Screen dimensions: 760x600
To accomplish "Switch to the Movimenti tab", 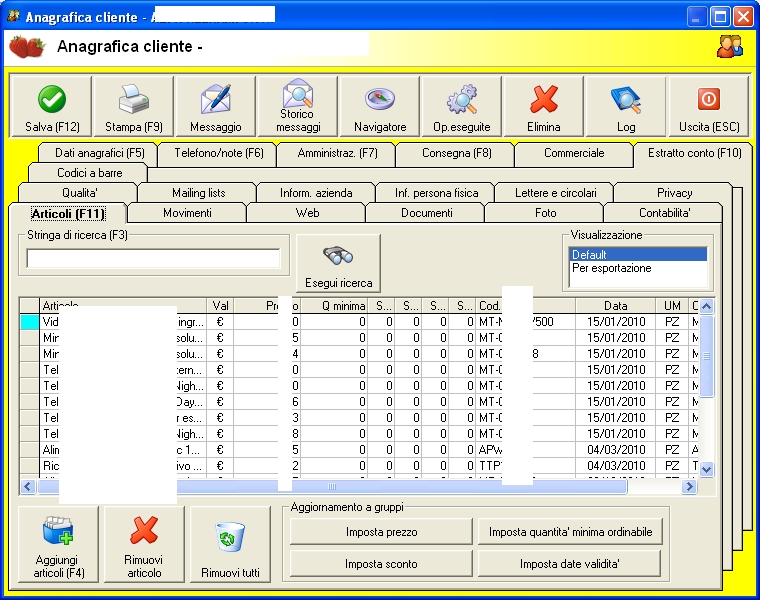I will (187, 213).
